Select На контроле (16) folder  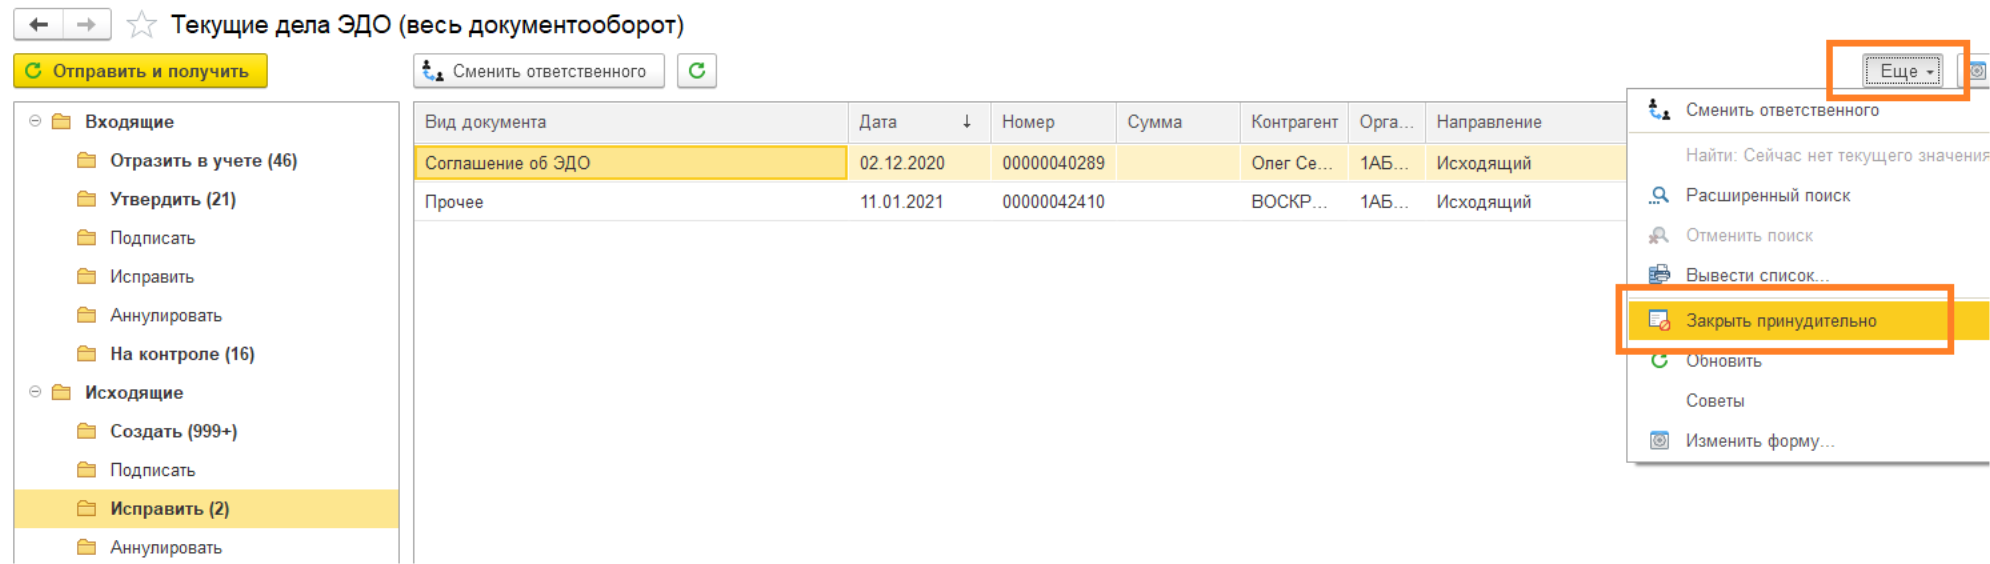pos(181,354)
